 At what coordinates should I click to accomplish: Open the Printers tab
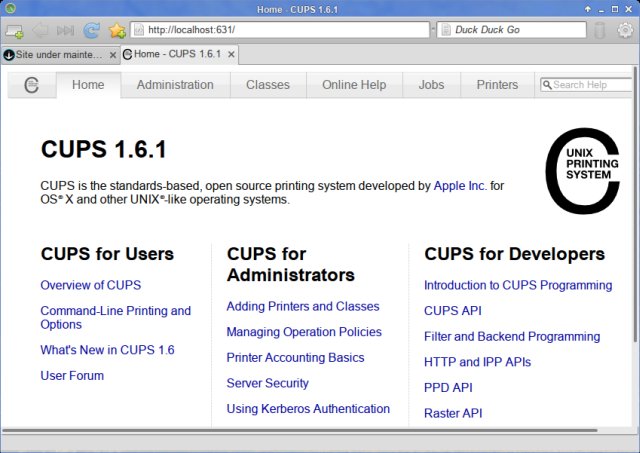point(497,85)
